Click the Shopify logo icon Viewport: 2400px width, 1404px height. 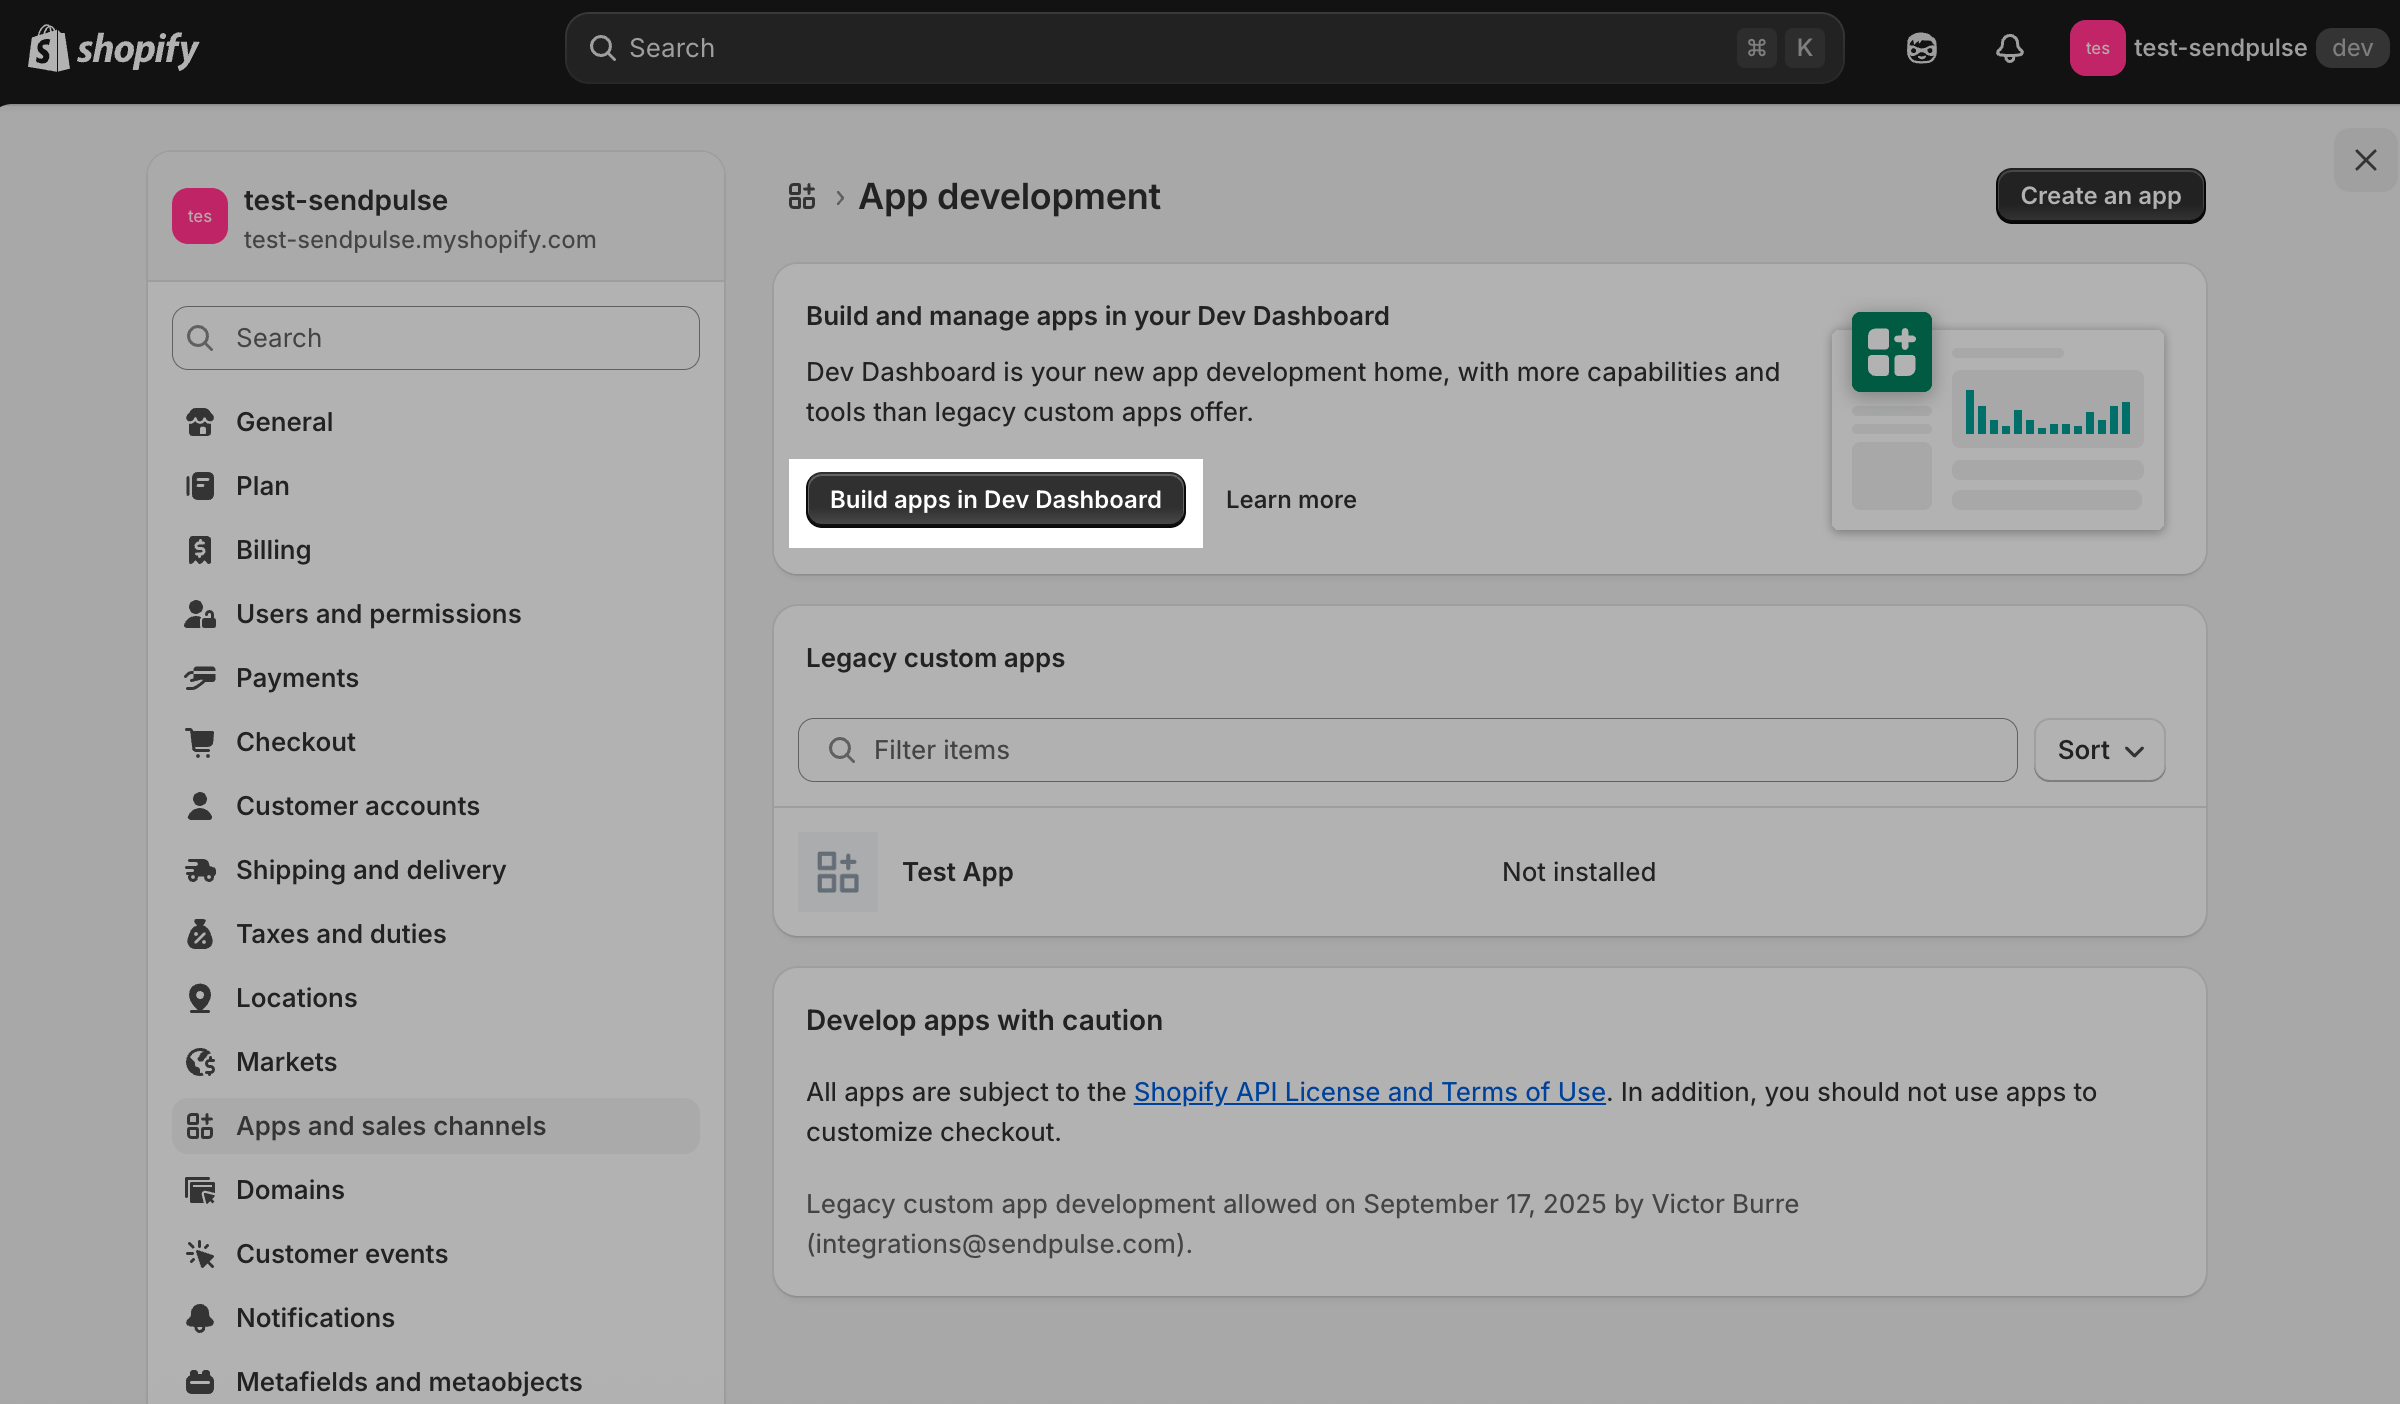48,48
